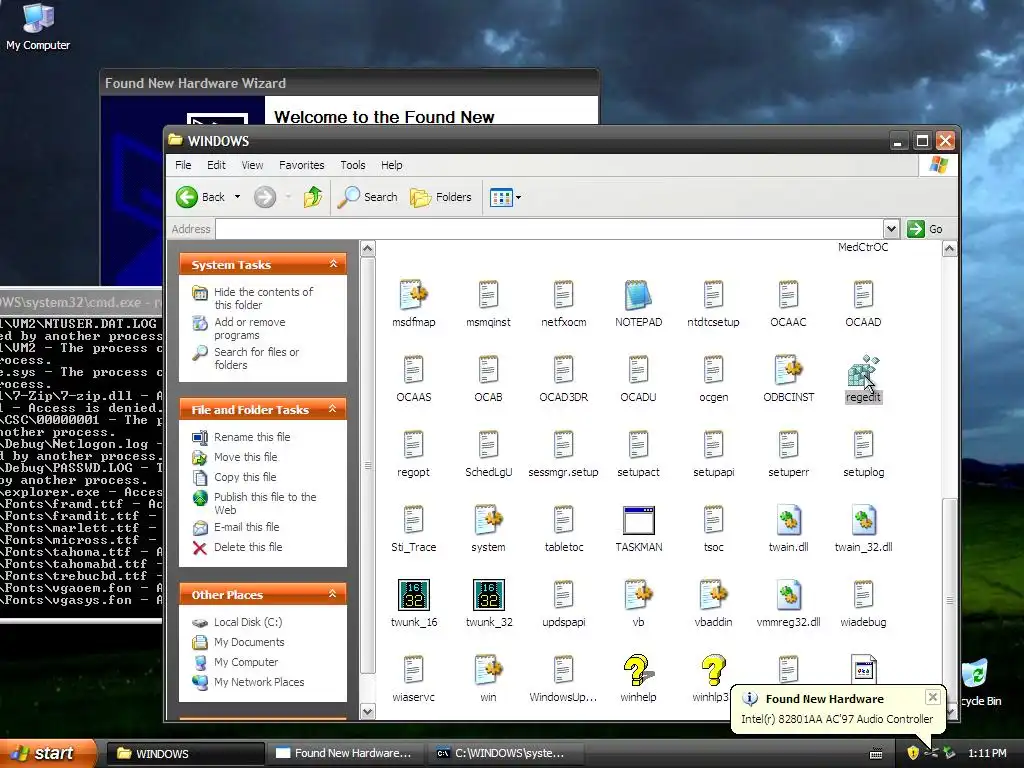
Task: Select the netfxocm file icon
Action: coord(563,295)
